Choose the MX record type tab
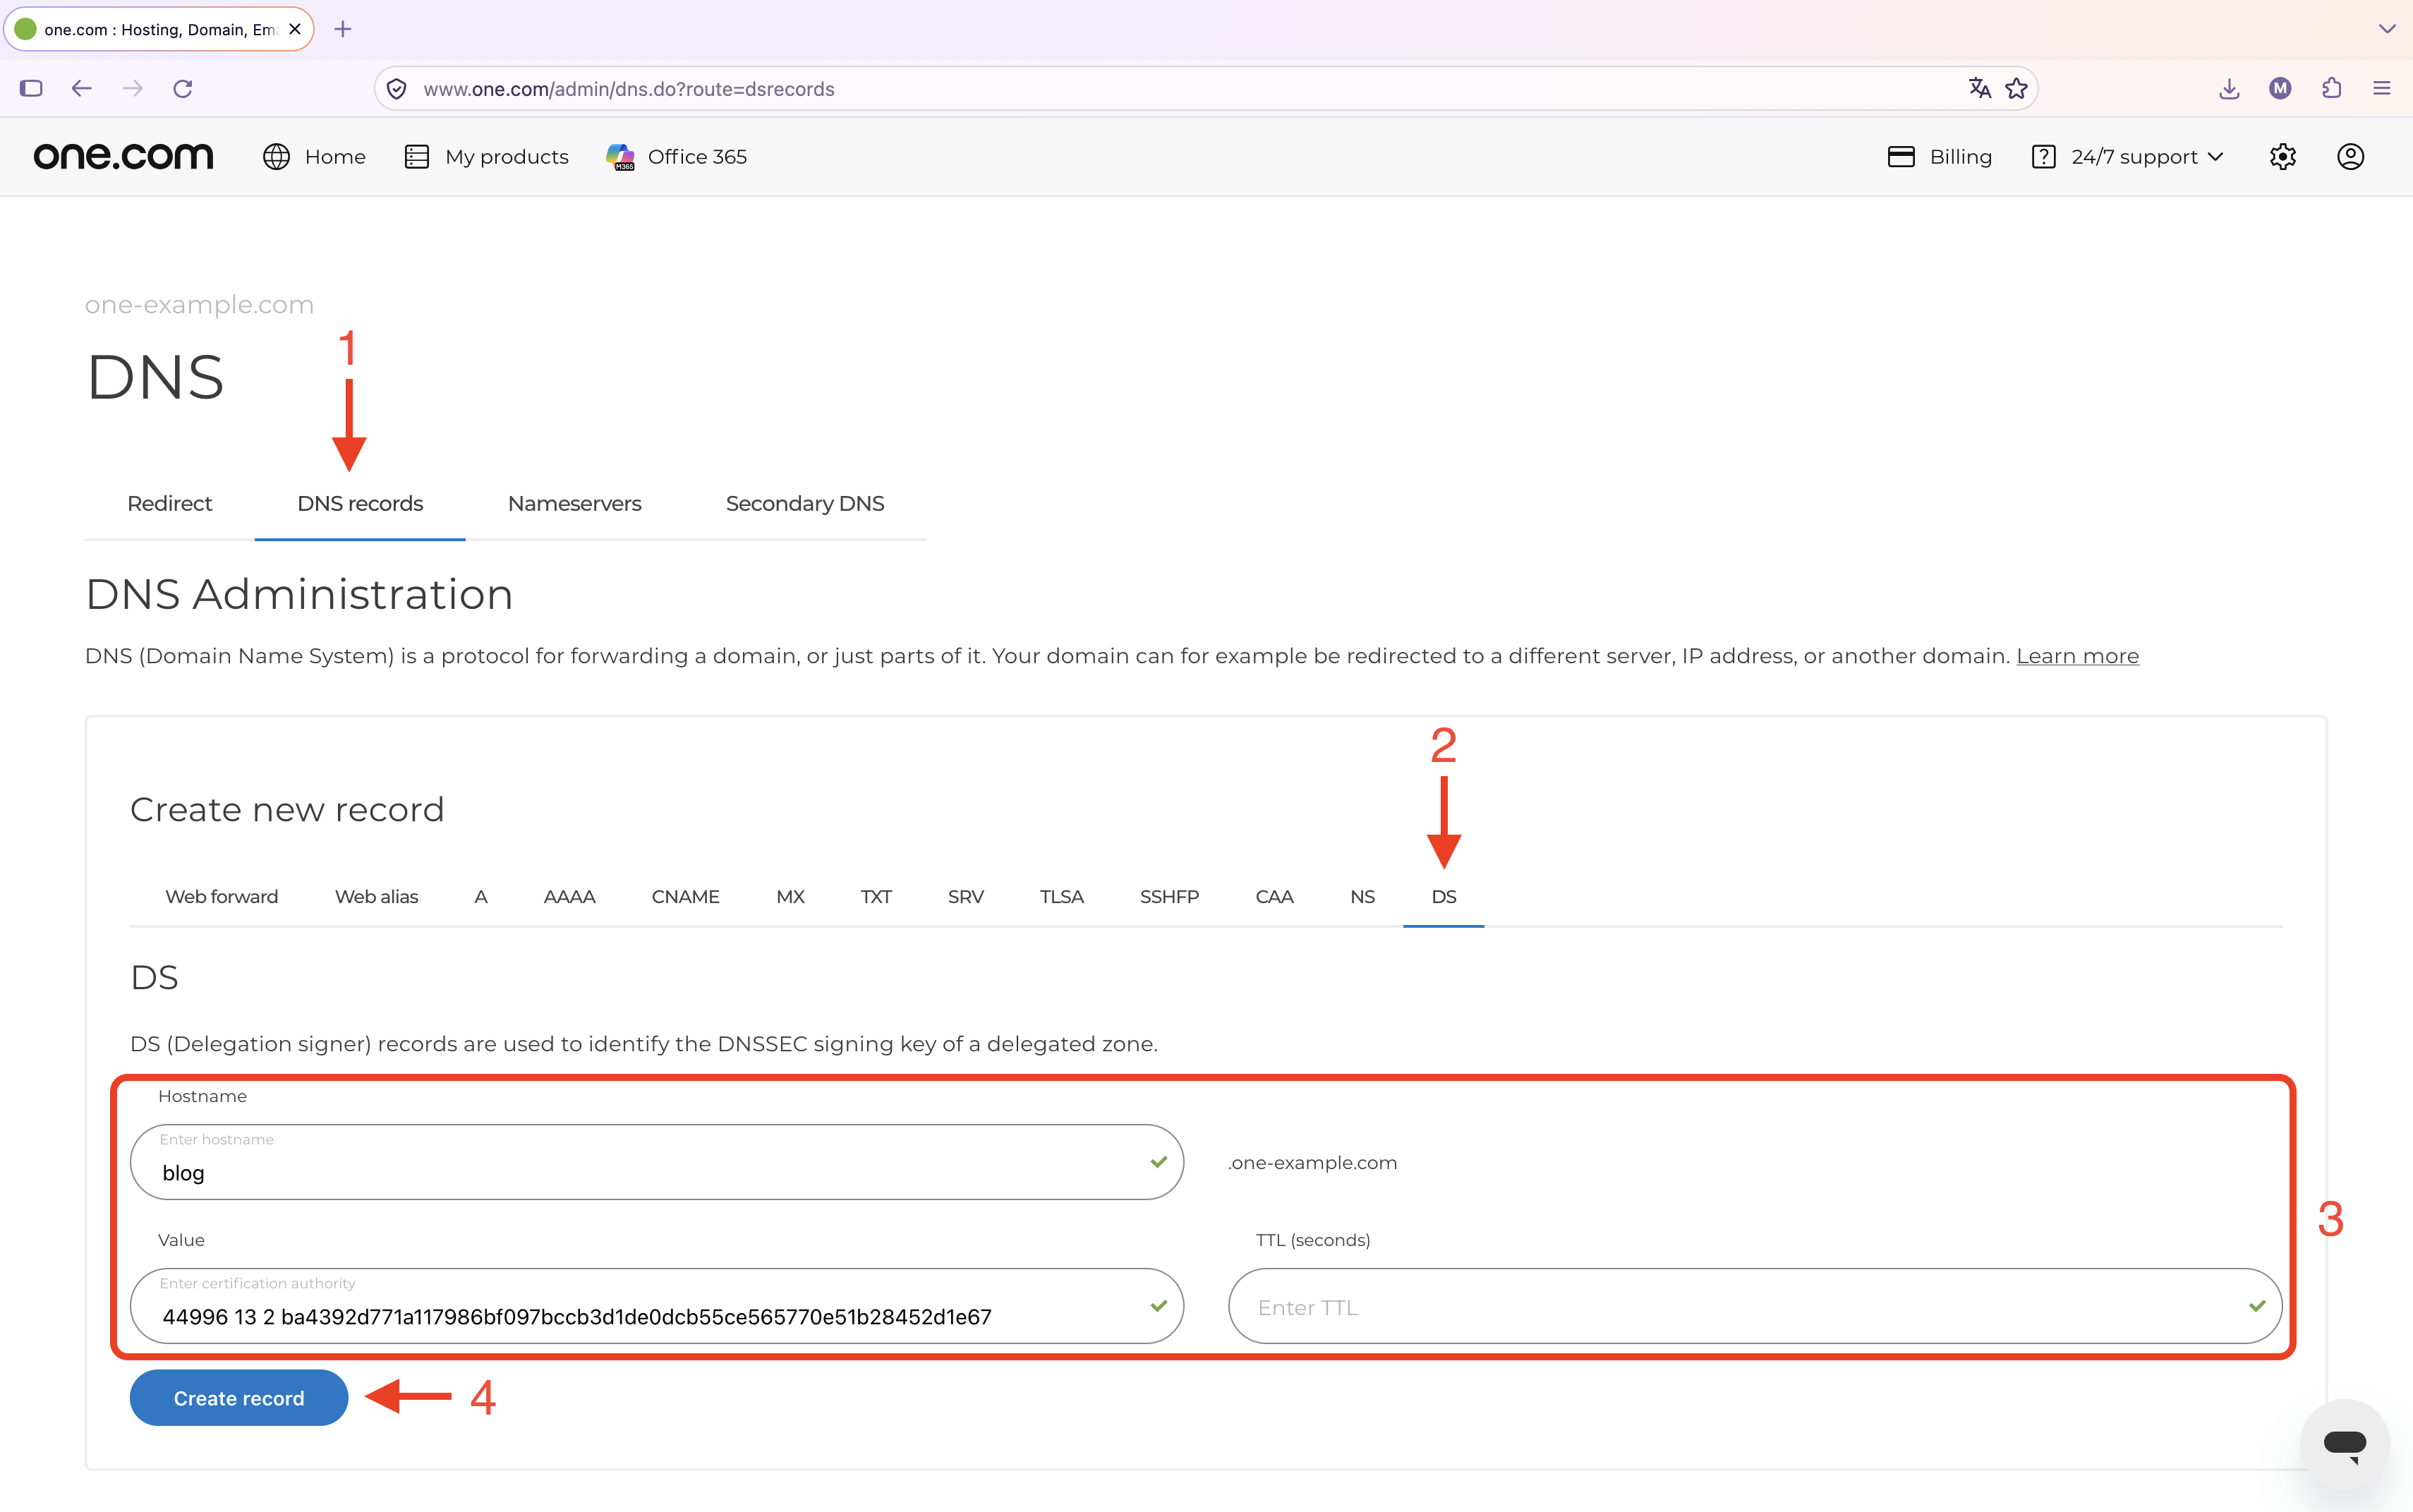Screen dimensions: 2413x1512 pyautogui.click(x=790, y=897)
